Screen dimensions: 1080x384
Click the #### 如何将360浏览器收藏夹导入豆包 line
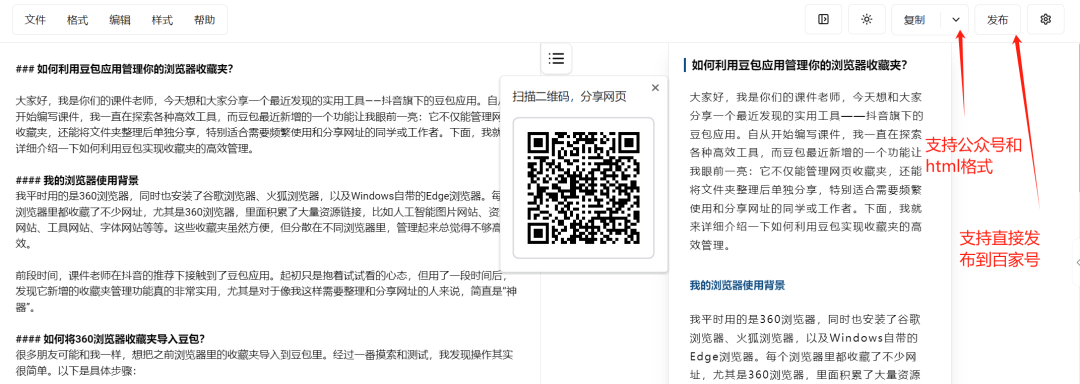coord(110,339)
